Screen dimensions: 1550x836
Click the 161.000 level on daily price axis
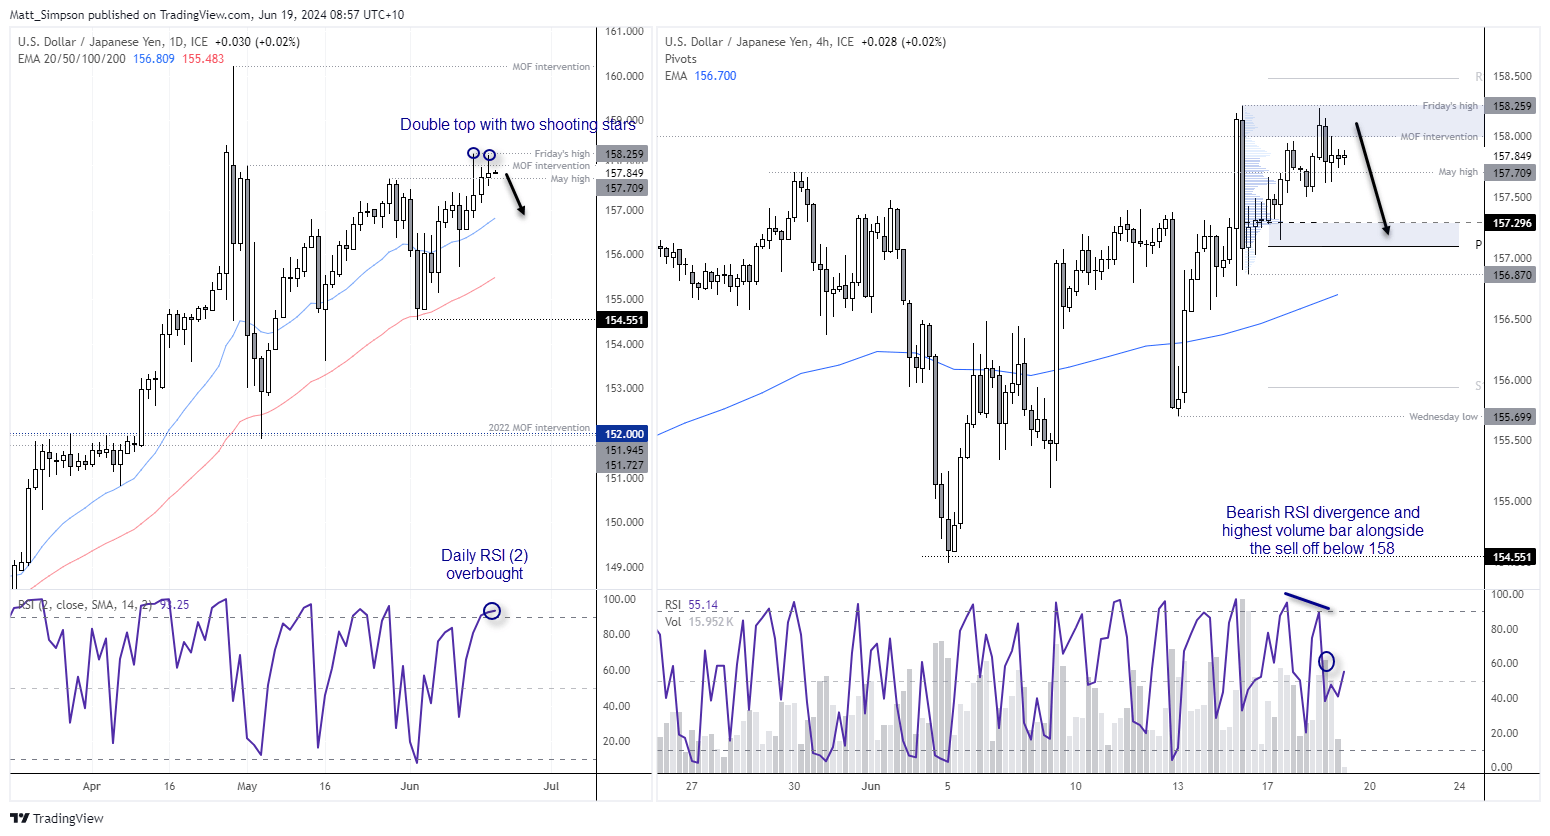624,31
